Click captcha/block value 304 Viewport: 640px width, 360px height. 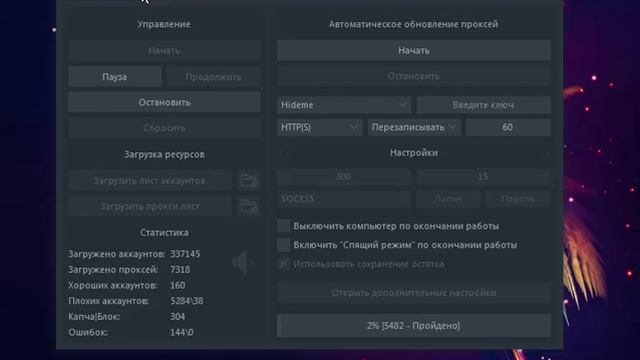(178, 316)
